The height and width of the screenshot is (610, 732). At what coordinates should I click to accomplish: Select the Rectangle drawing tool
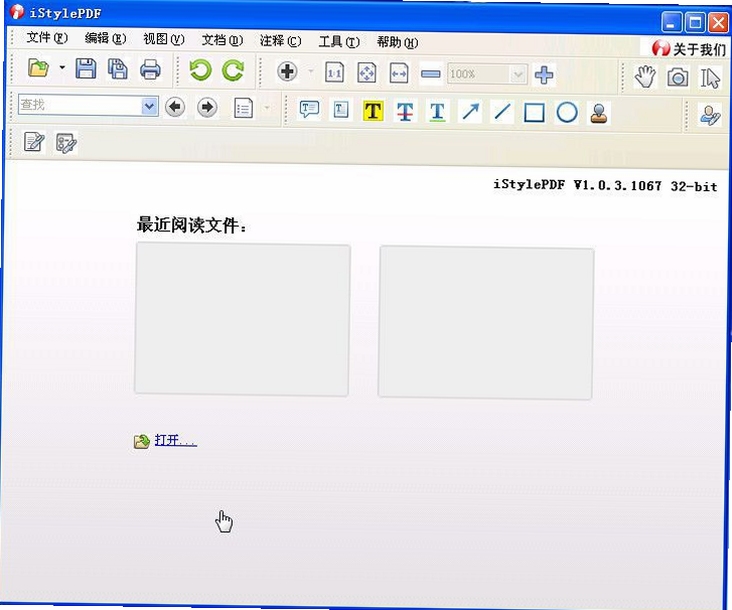pos(534,113)
